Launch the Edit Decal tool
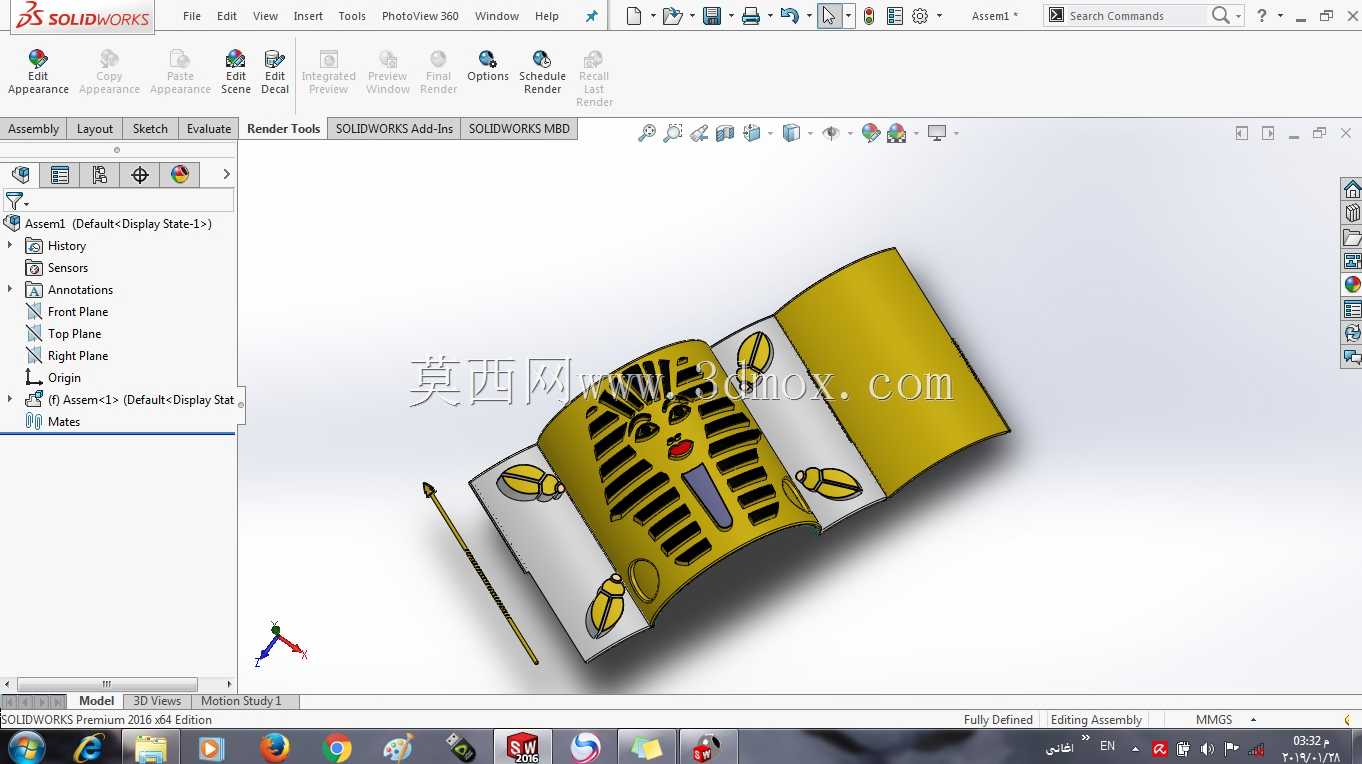The image size is (1362, 764). coord(275,72)
